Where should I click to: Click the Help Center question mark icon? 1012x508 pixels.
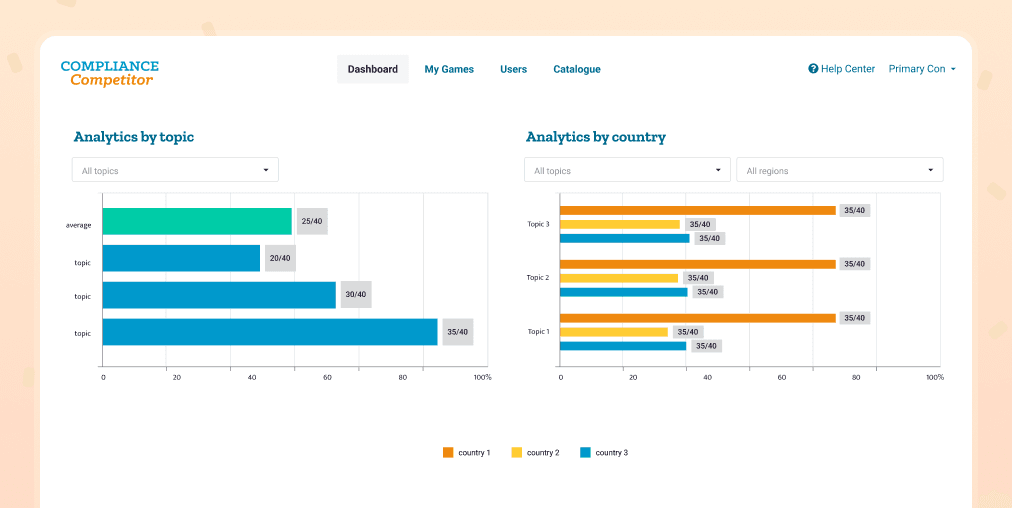(813, 69)
